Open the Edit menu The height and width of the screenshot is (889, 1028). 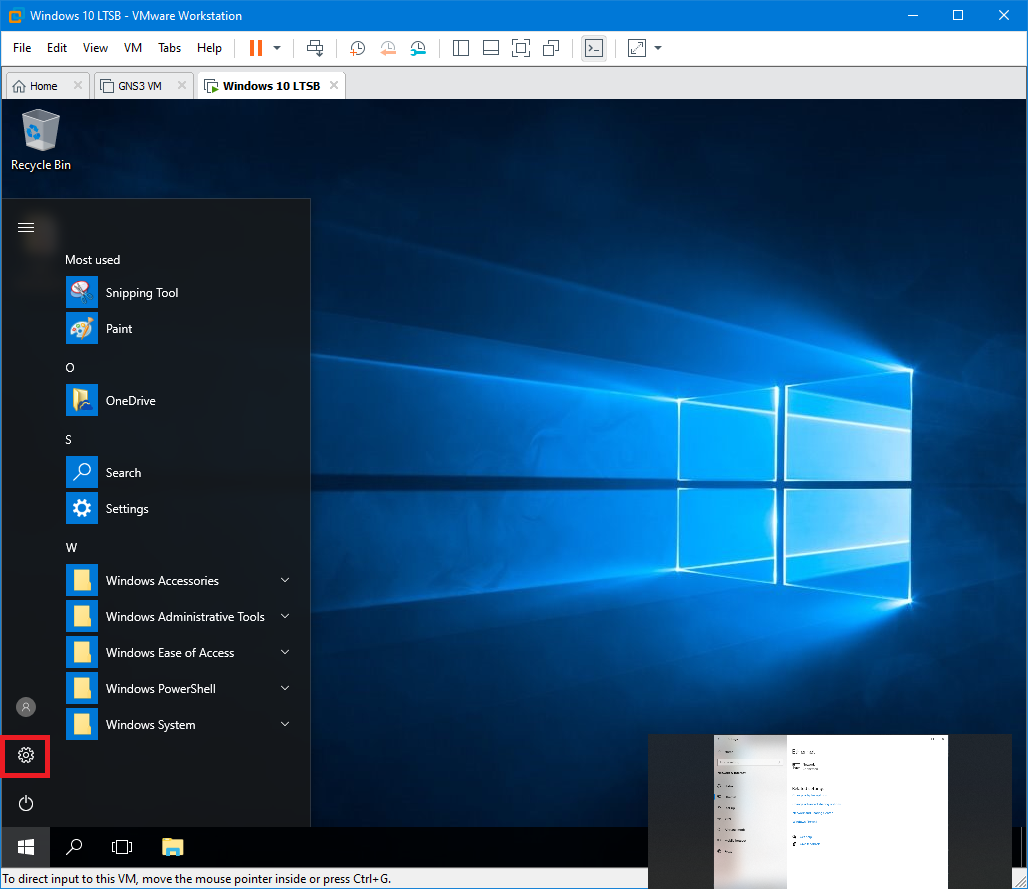tap(57, 48)
